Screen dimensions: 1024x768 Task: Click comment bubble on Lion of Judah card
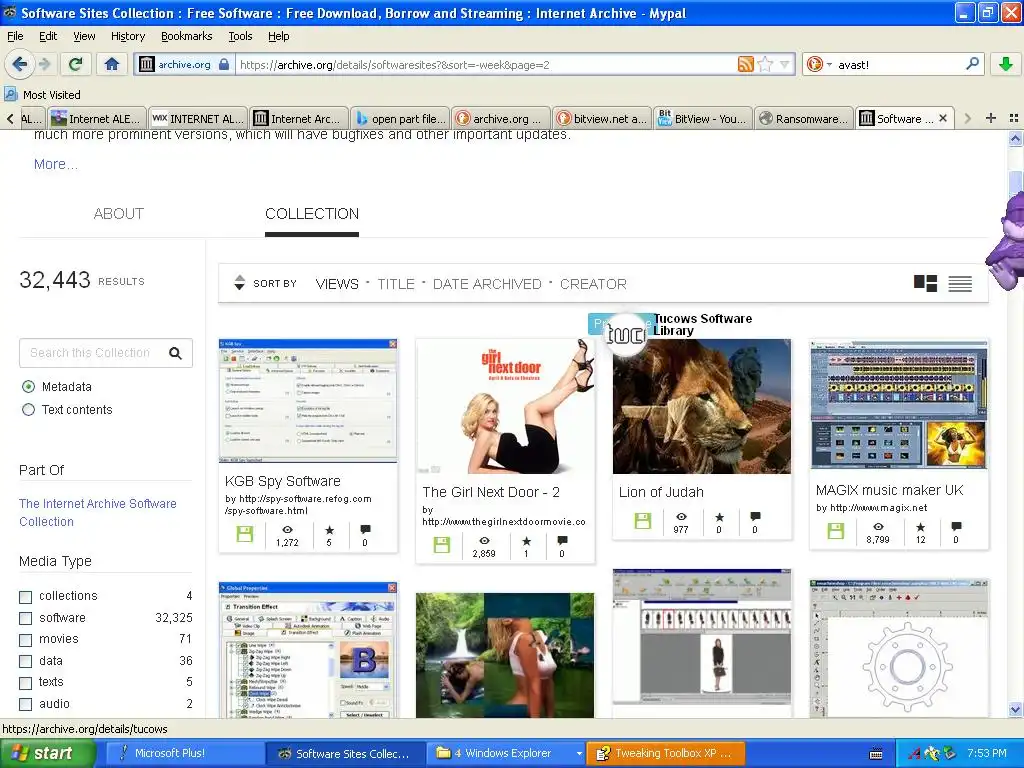(x=755, y=516)
